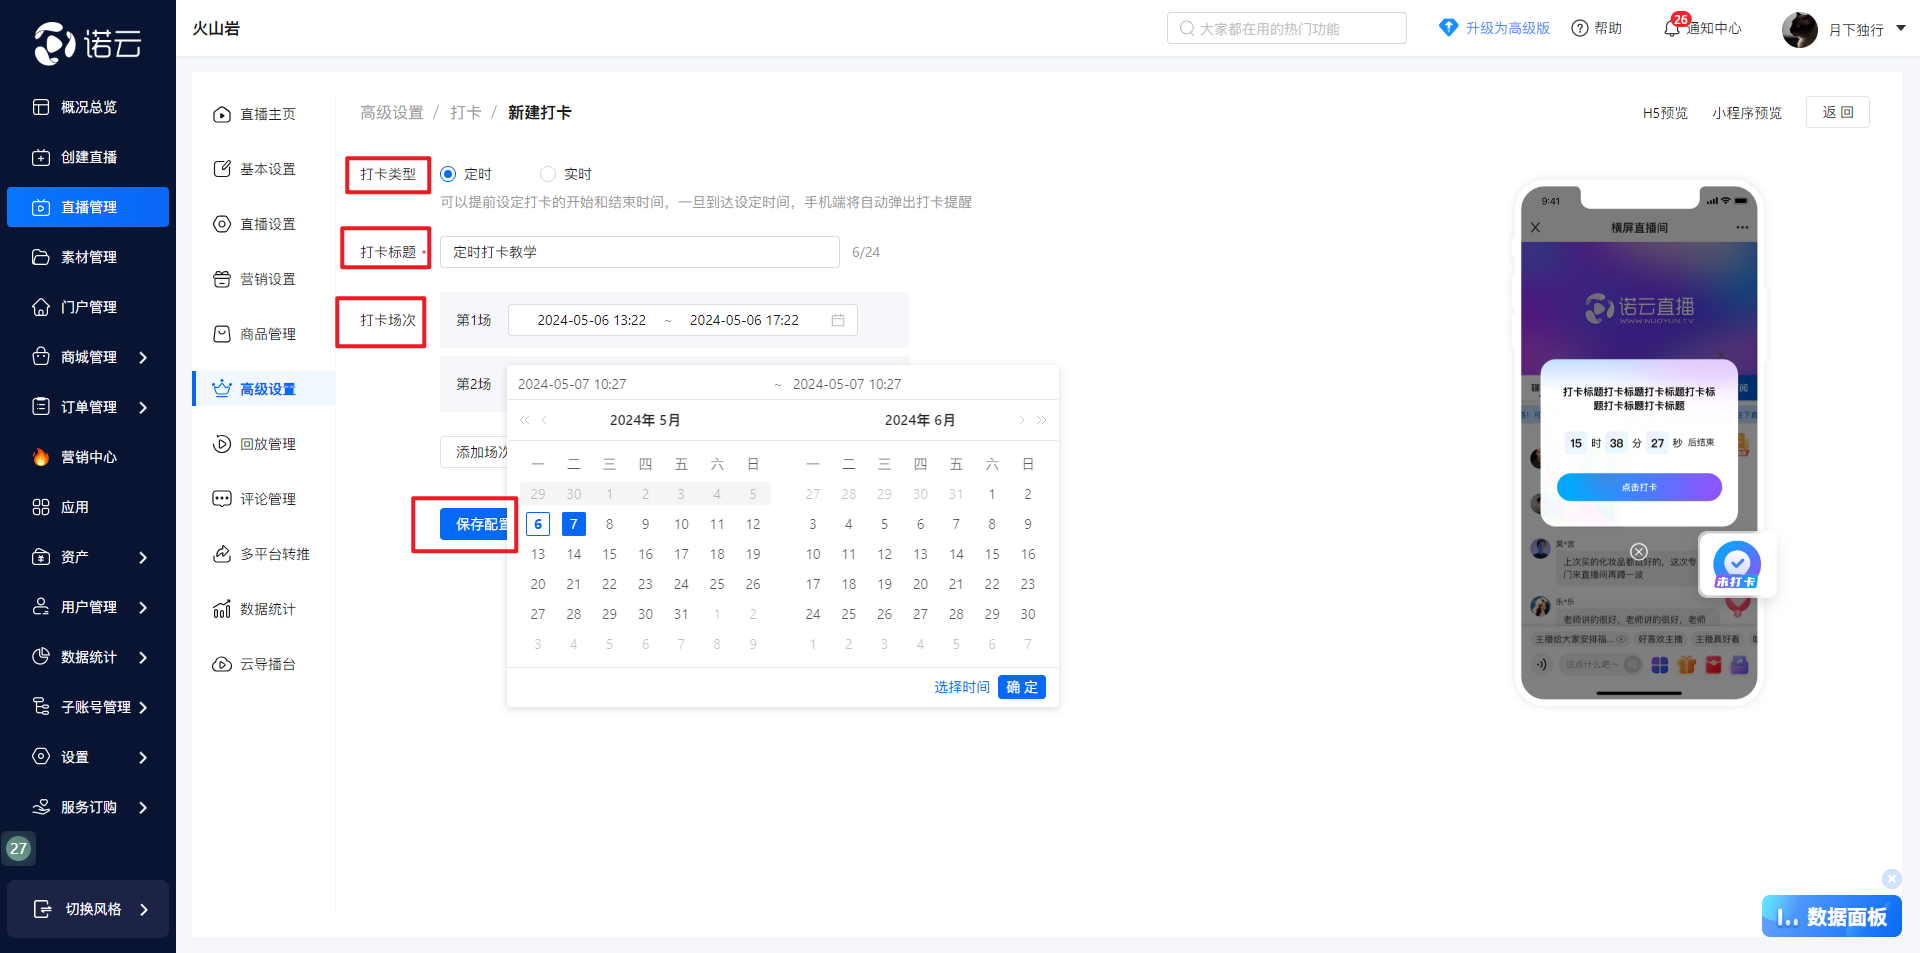Screen dimensions: 1920x953
Task: Select the 定时 radio option
Action: tap(448, 174)
